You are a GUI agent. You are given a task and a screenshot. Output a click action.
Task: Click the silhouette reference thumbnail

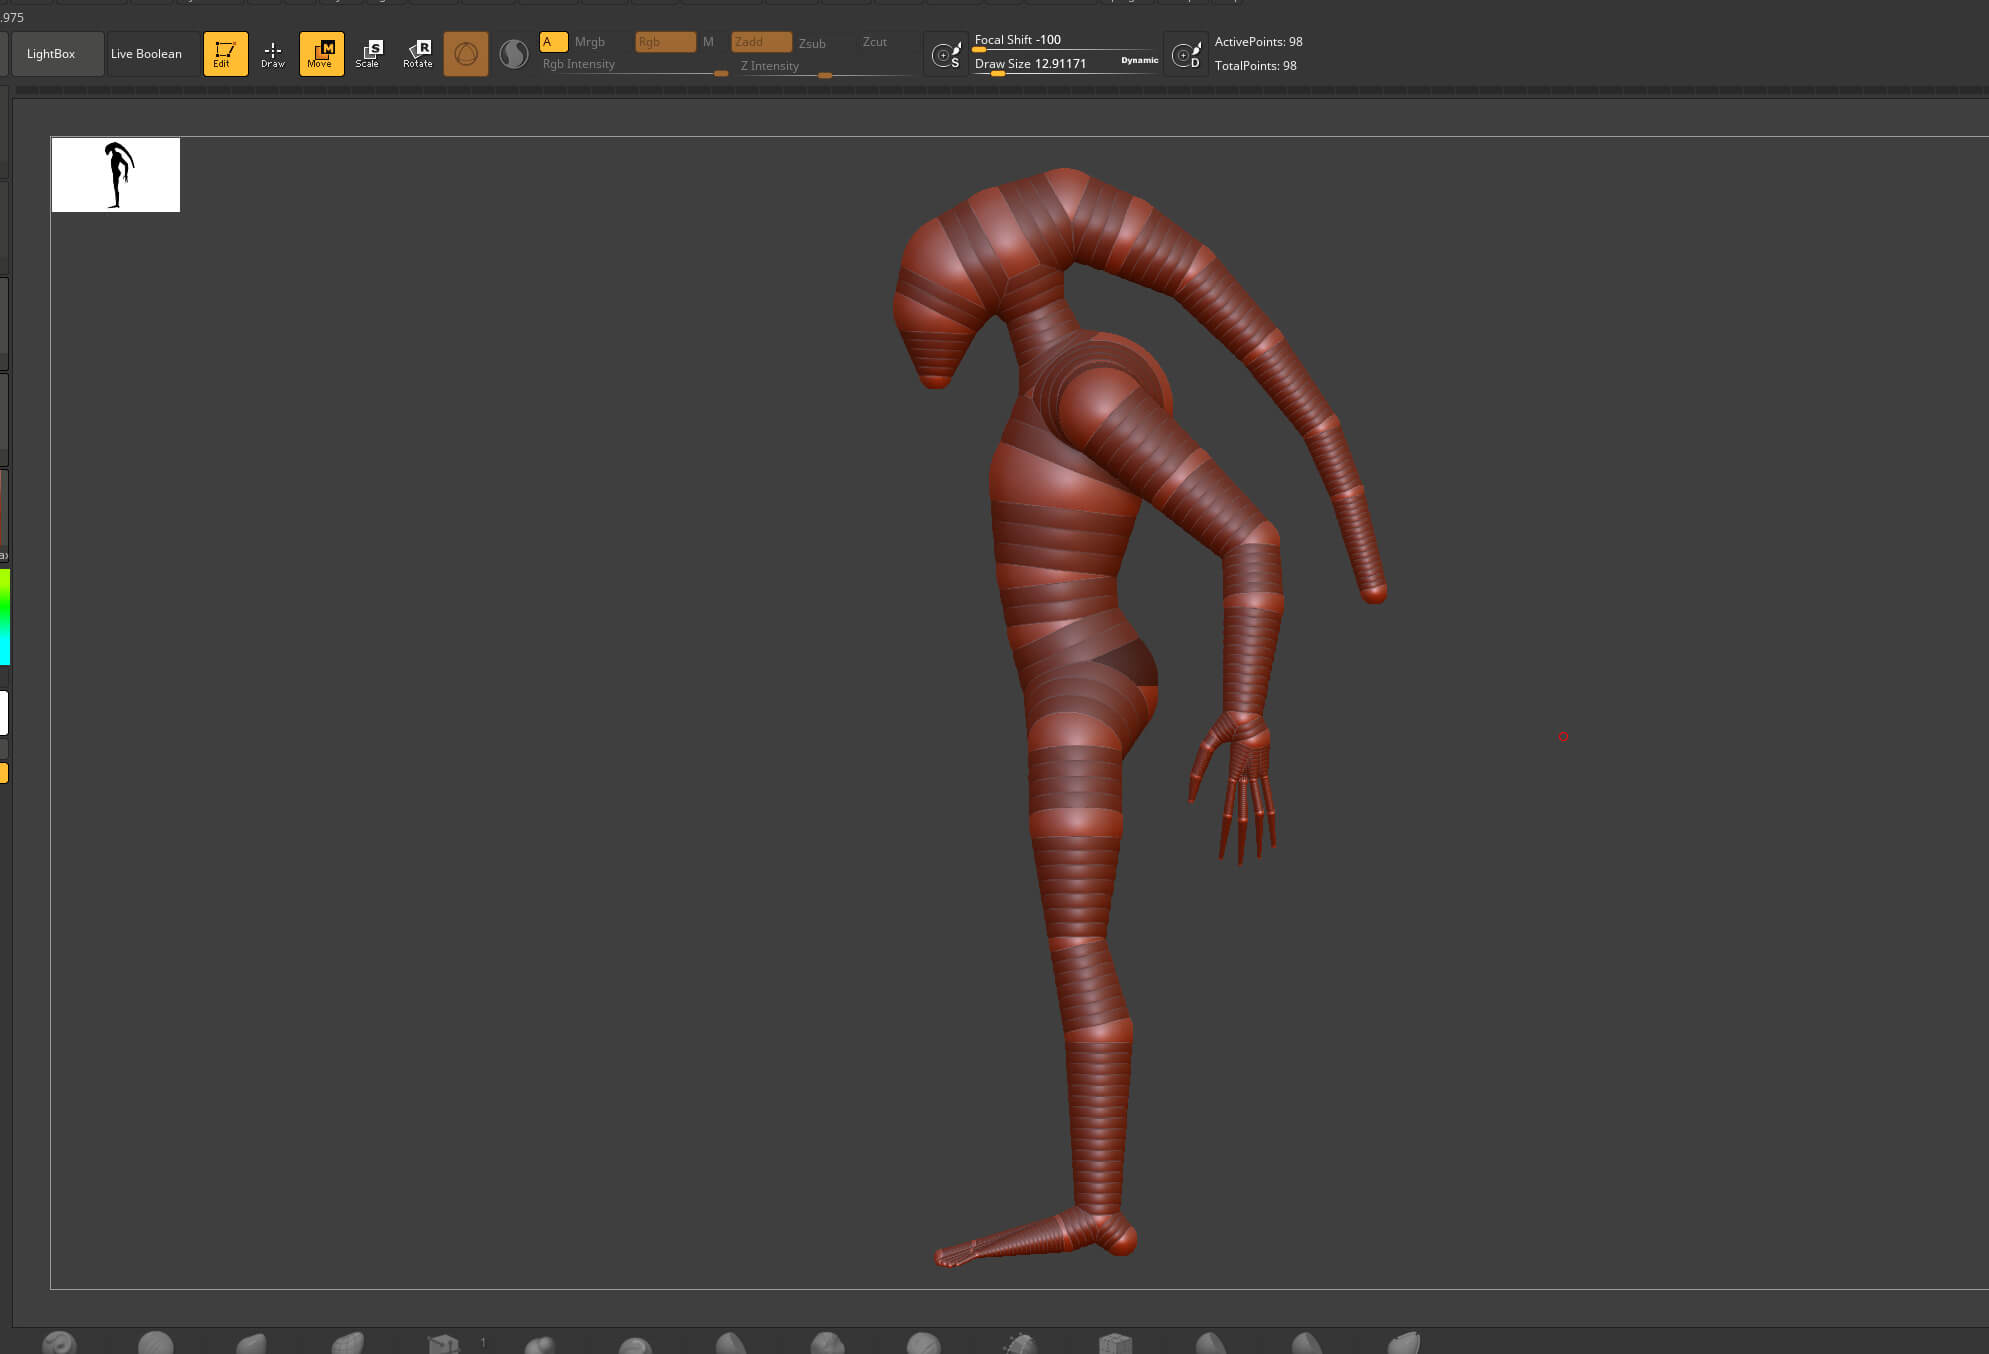116,175
